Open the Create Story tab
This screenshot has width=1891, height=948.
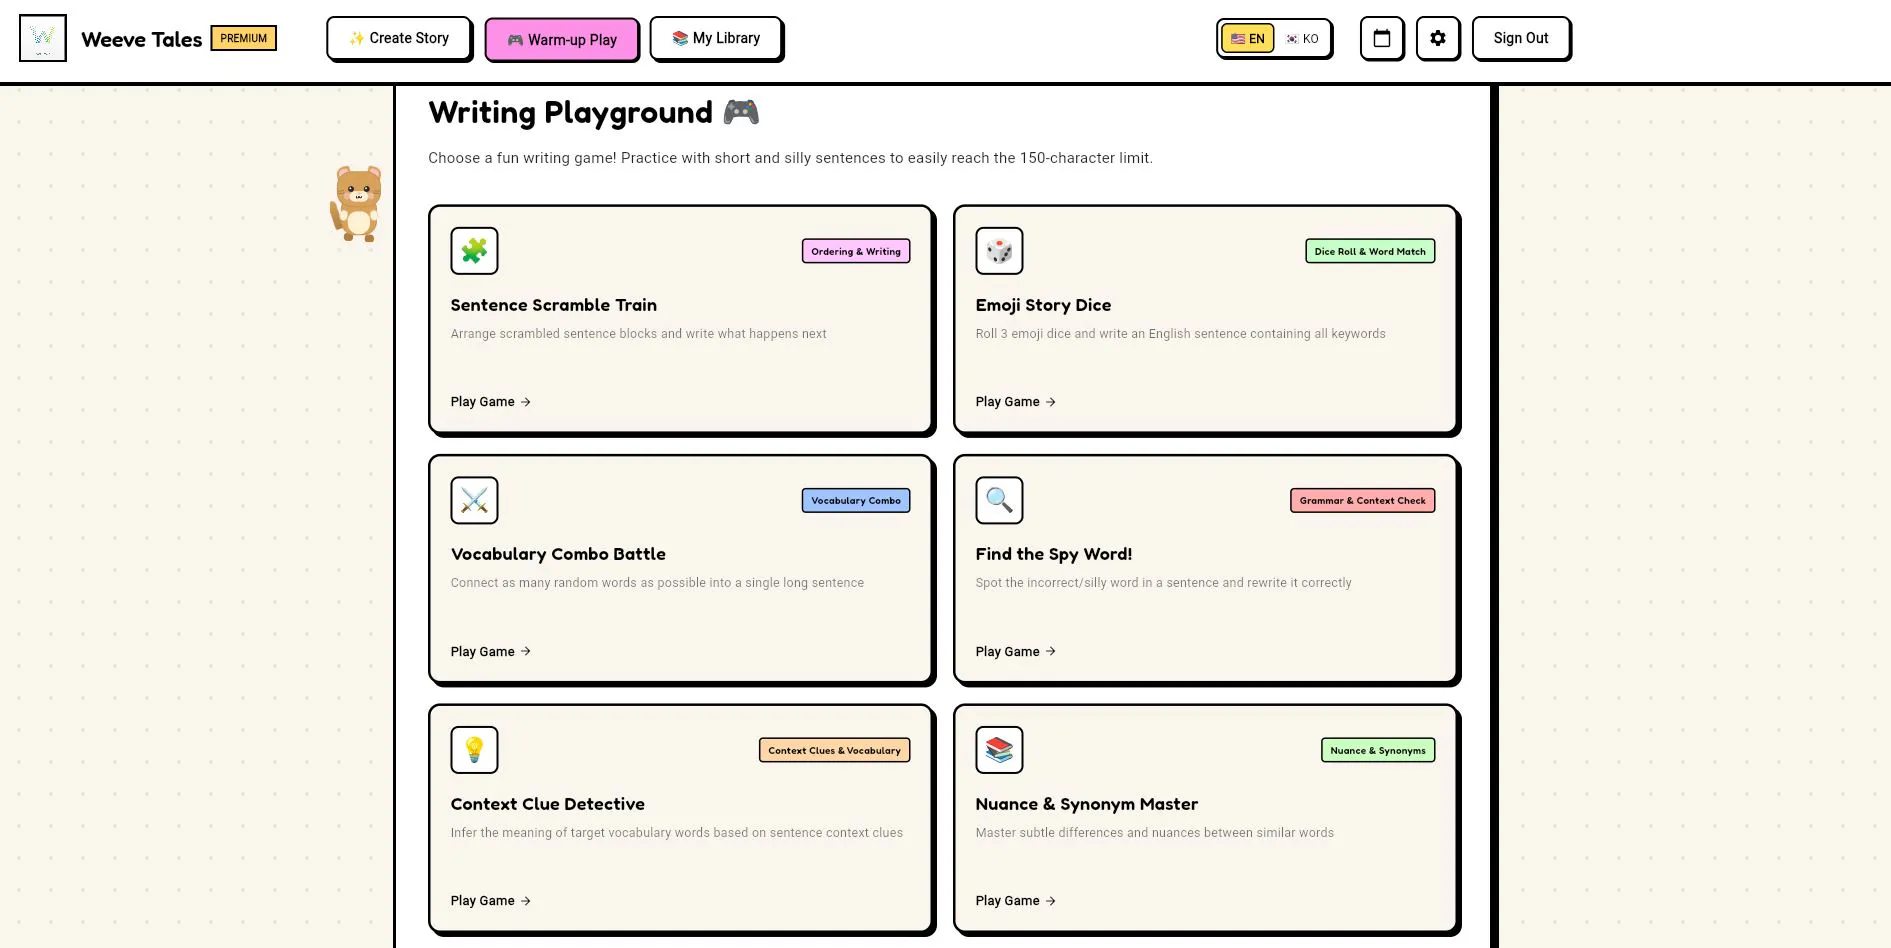click(399, 38)
